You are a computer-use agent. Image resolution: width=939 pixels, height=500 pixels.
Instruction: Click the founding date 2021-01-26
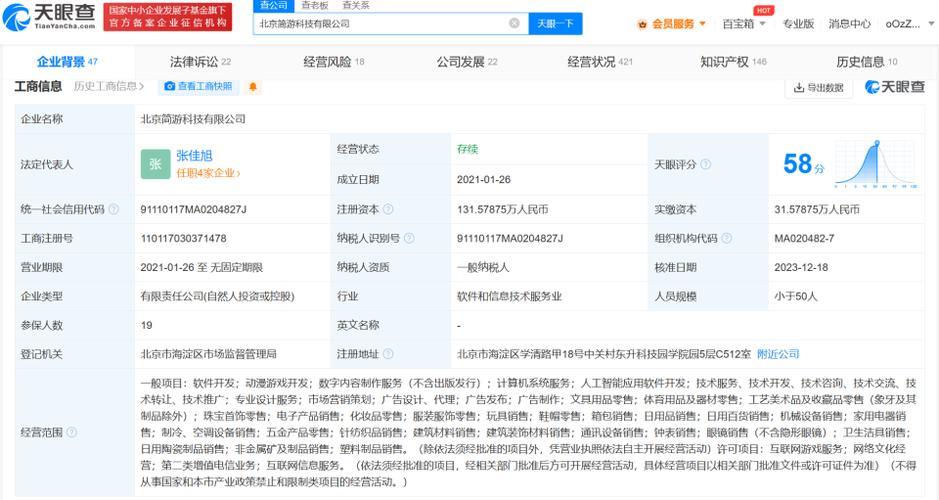point(484,180)
